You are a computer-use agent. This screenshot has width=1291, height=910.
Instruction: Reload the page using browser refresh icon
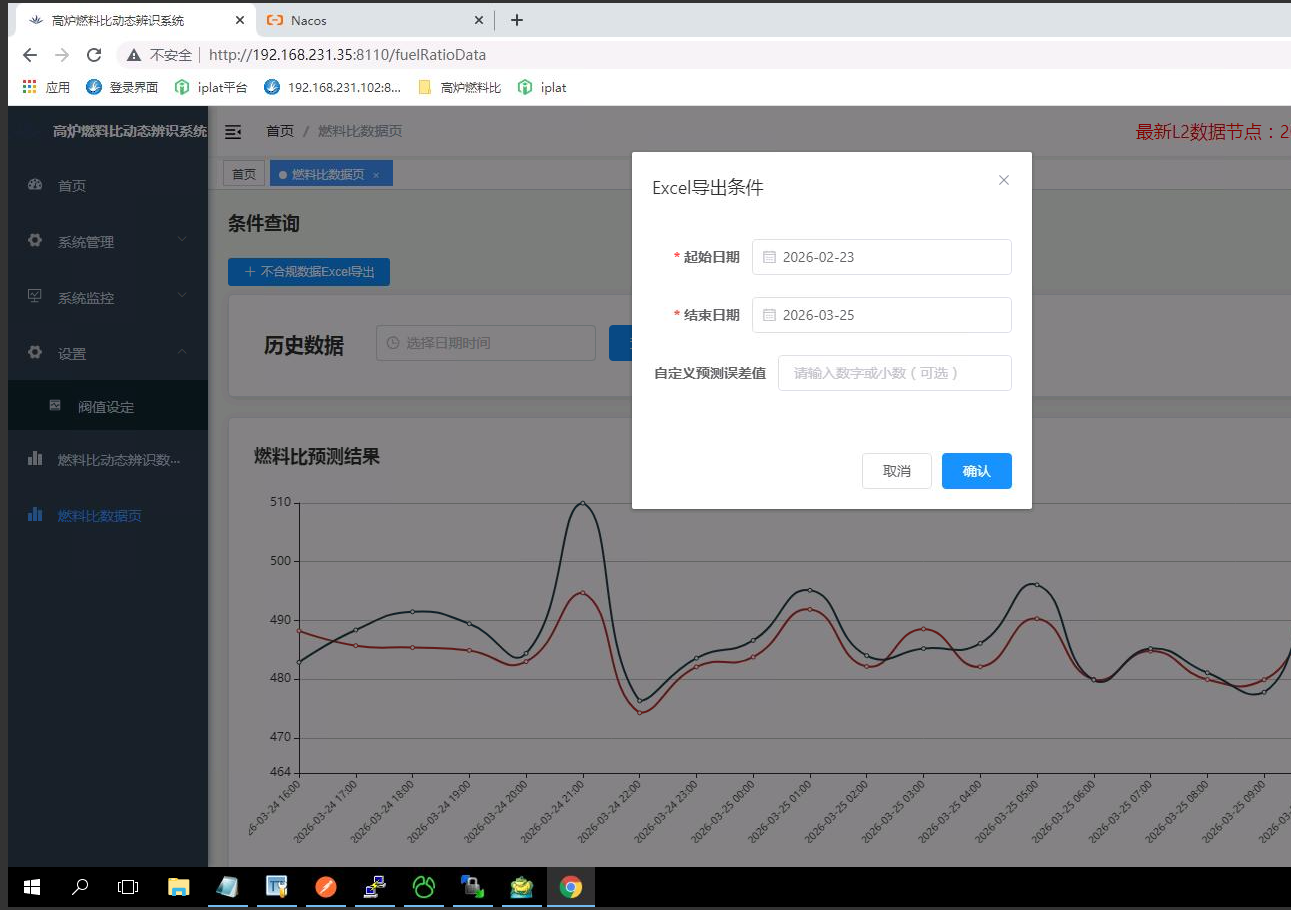(94, 55)
